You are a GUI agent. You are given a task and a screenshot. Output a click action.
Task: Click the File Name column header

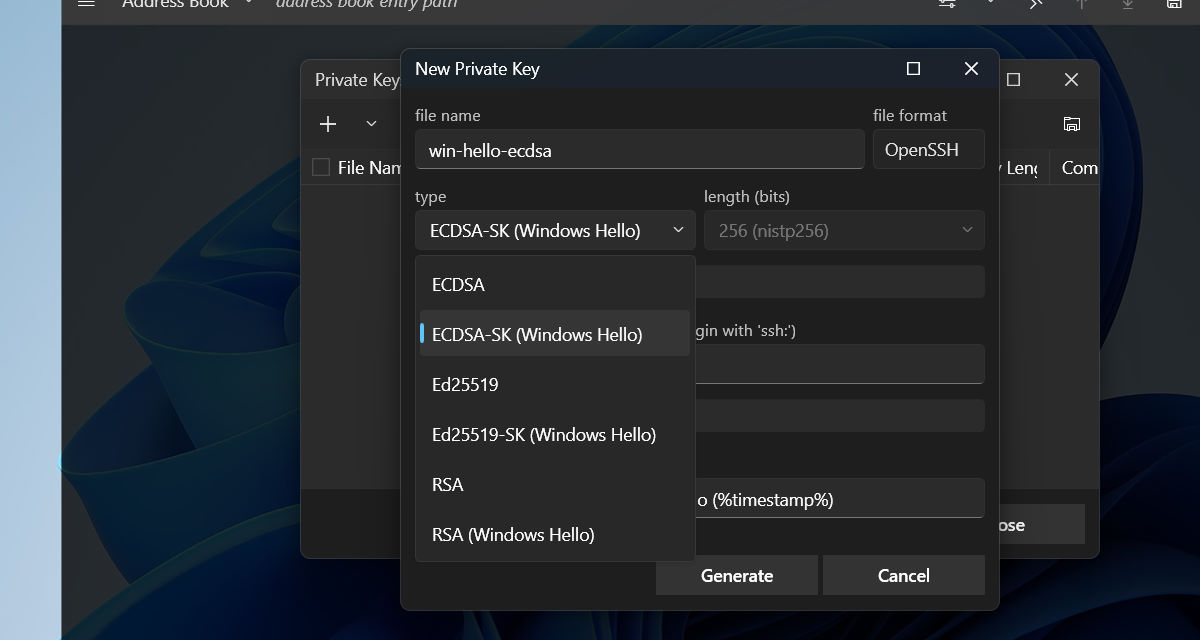click(369, 167)
